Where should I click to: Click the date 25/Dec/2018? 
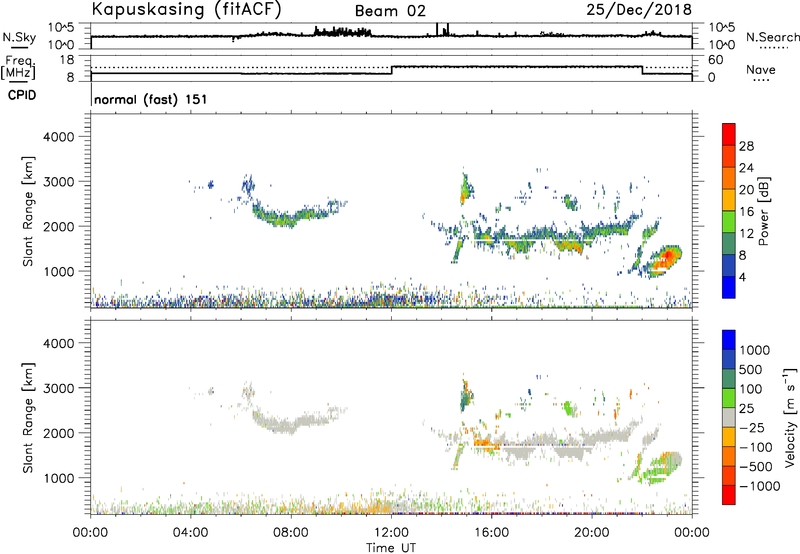coord(639,9)
